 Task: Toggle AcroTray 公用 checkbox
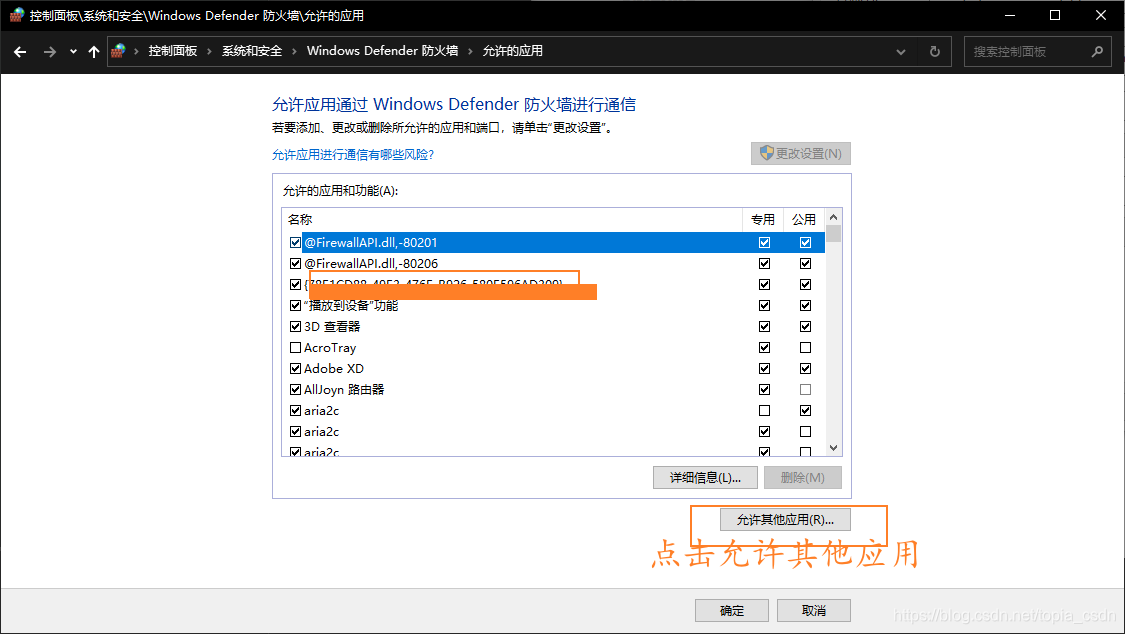coord(805,347)
